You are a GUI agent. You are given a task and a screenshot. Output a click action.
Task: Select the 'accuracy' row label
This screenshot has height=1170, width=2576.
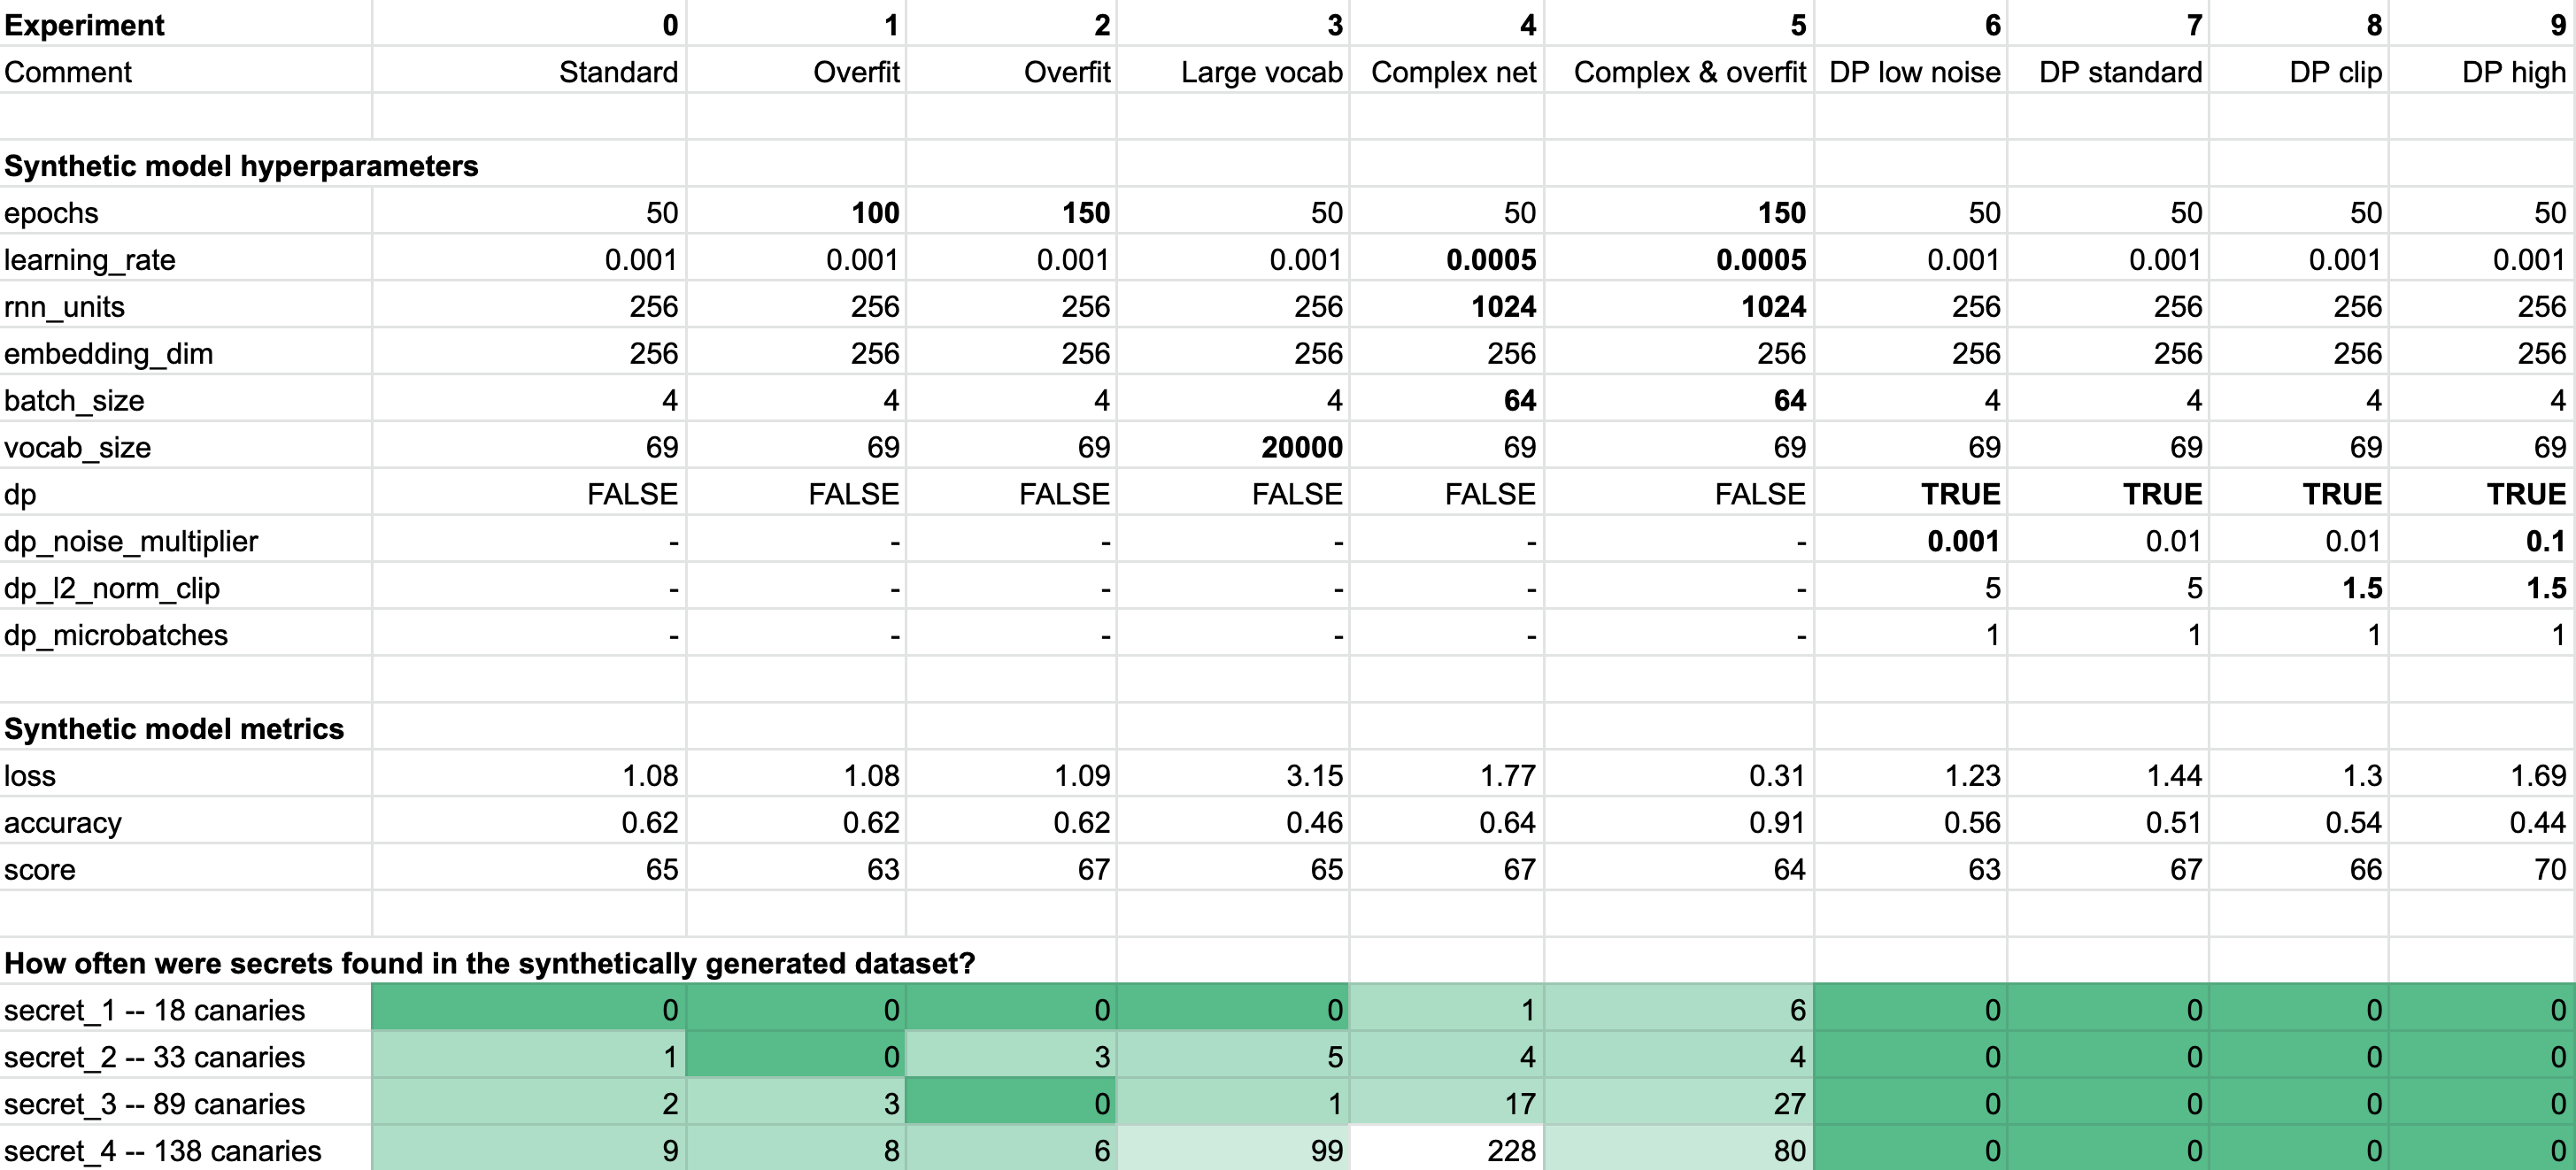click(x=186, y=822)
